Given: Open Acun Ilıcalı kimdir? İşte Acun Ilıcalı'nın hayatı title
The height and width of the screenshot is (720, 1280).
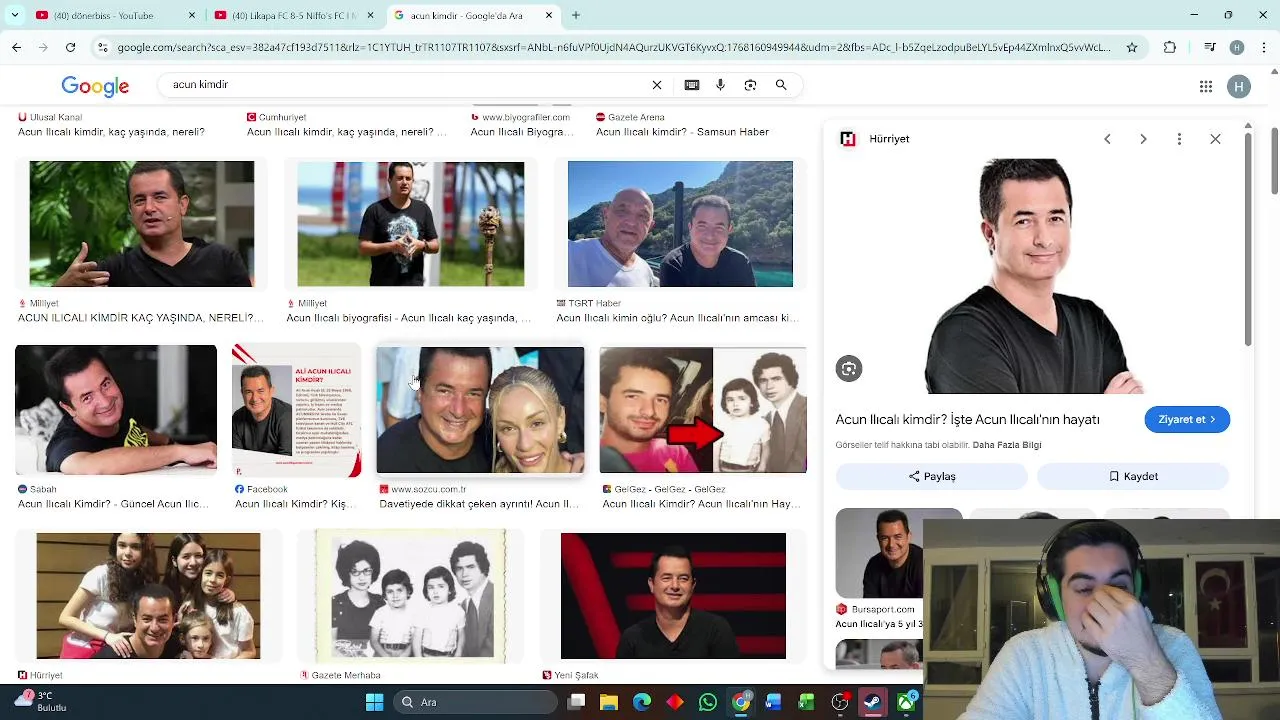Looking at the screenshot, I should coord(967,419).
